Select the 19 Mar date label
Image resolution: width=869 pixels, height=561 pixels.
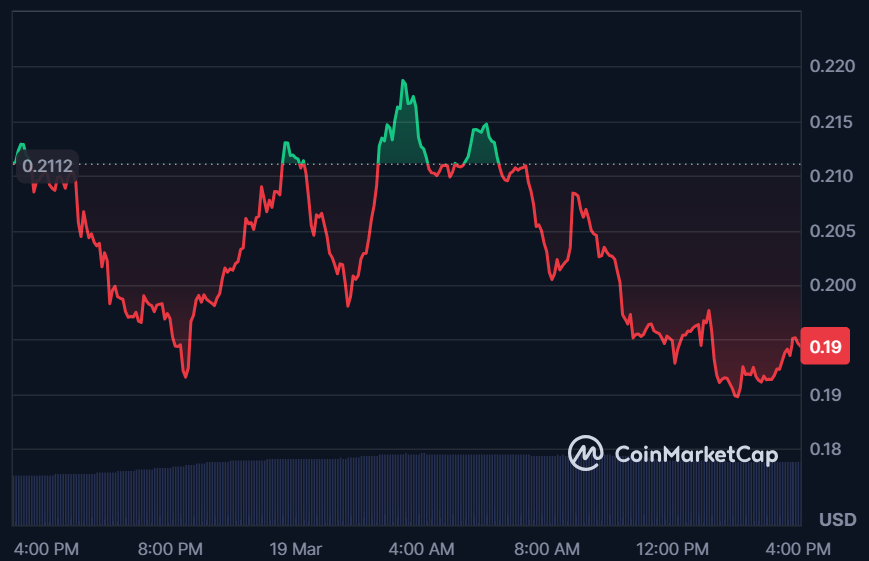click(297, 548)
